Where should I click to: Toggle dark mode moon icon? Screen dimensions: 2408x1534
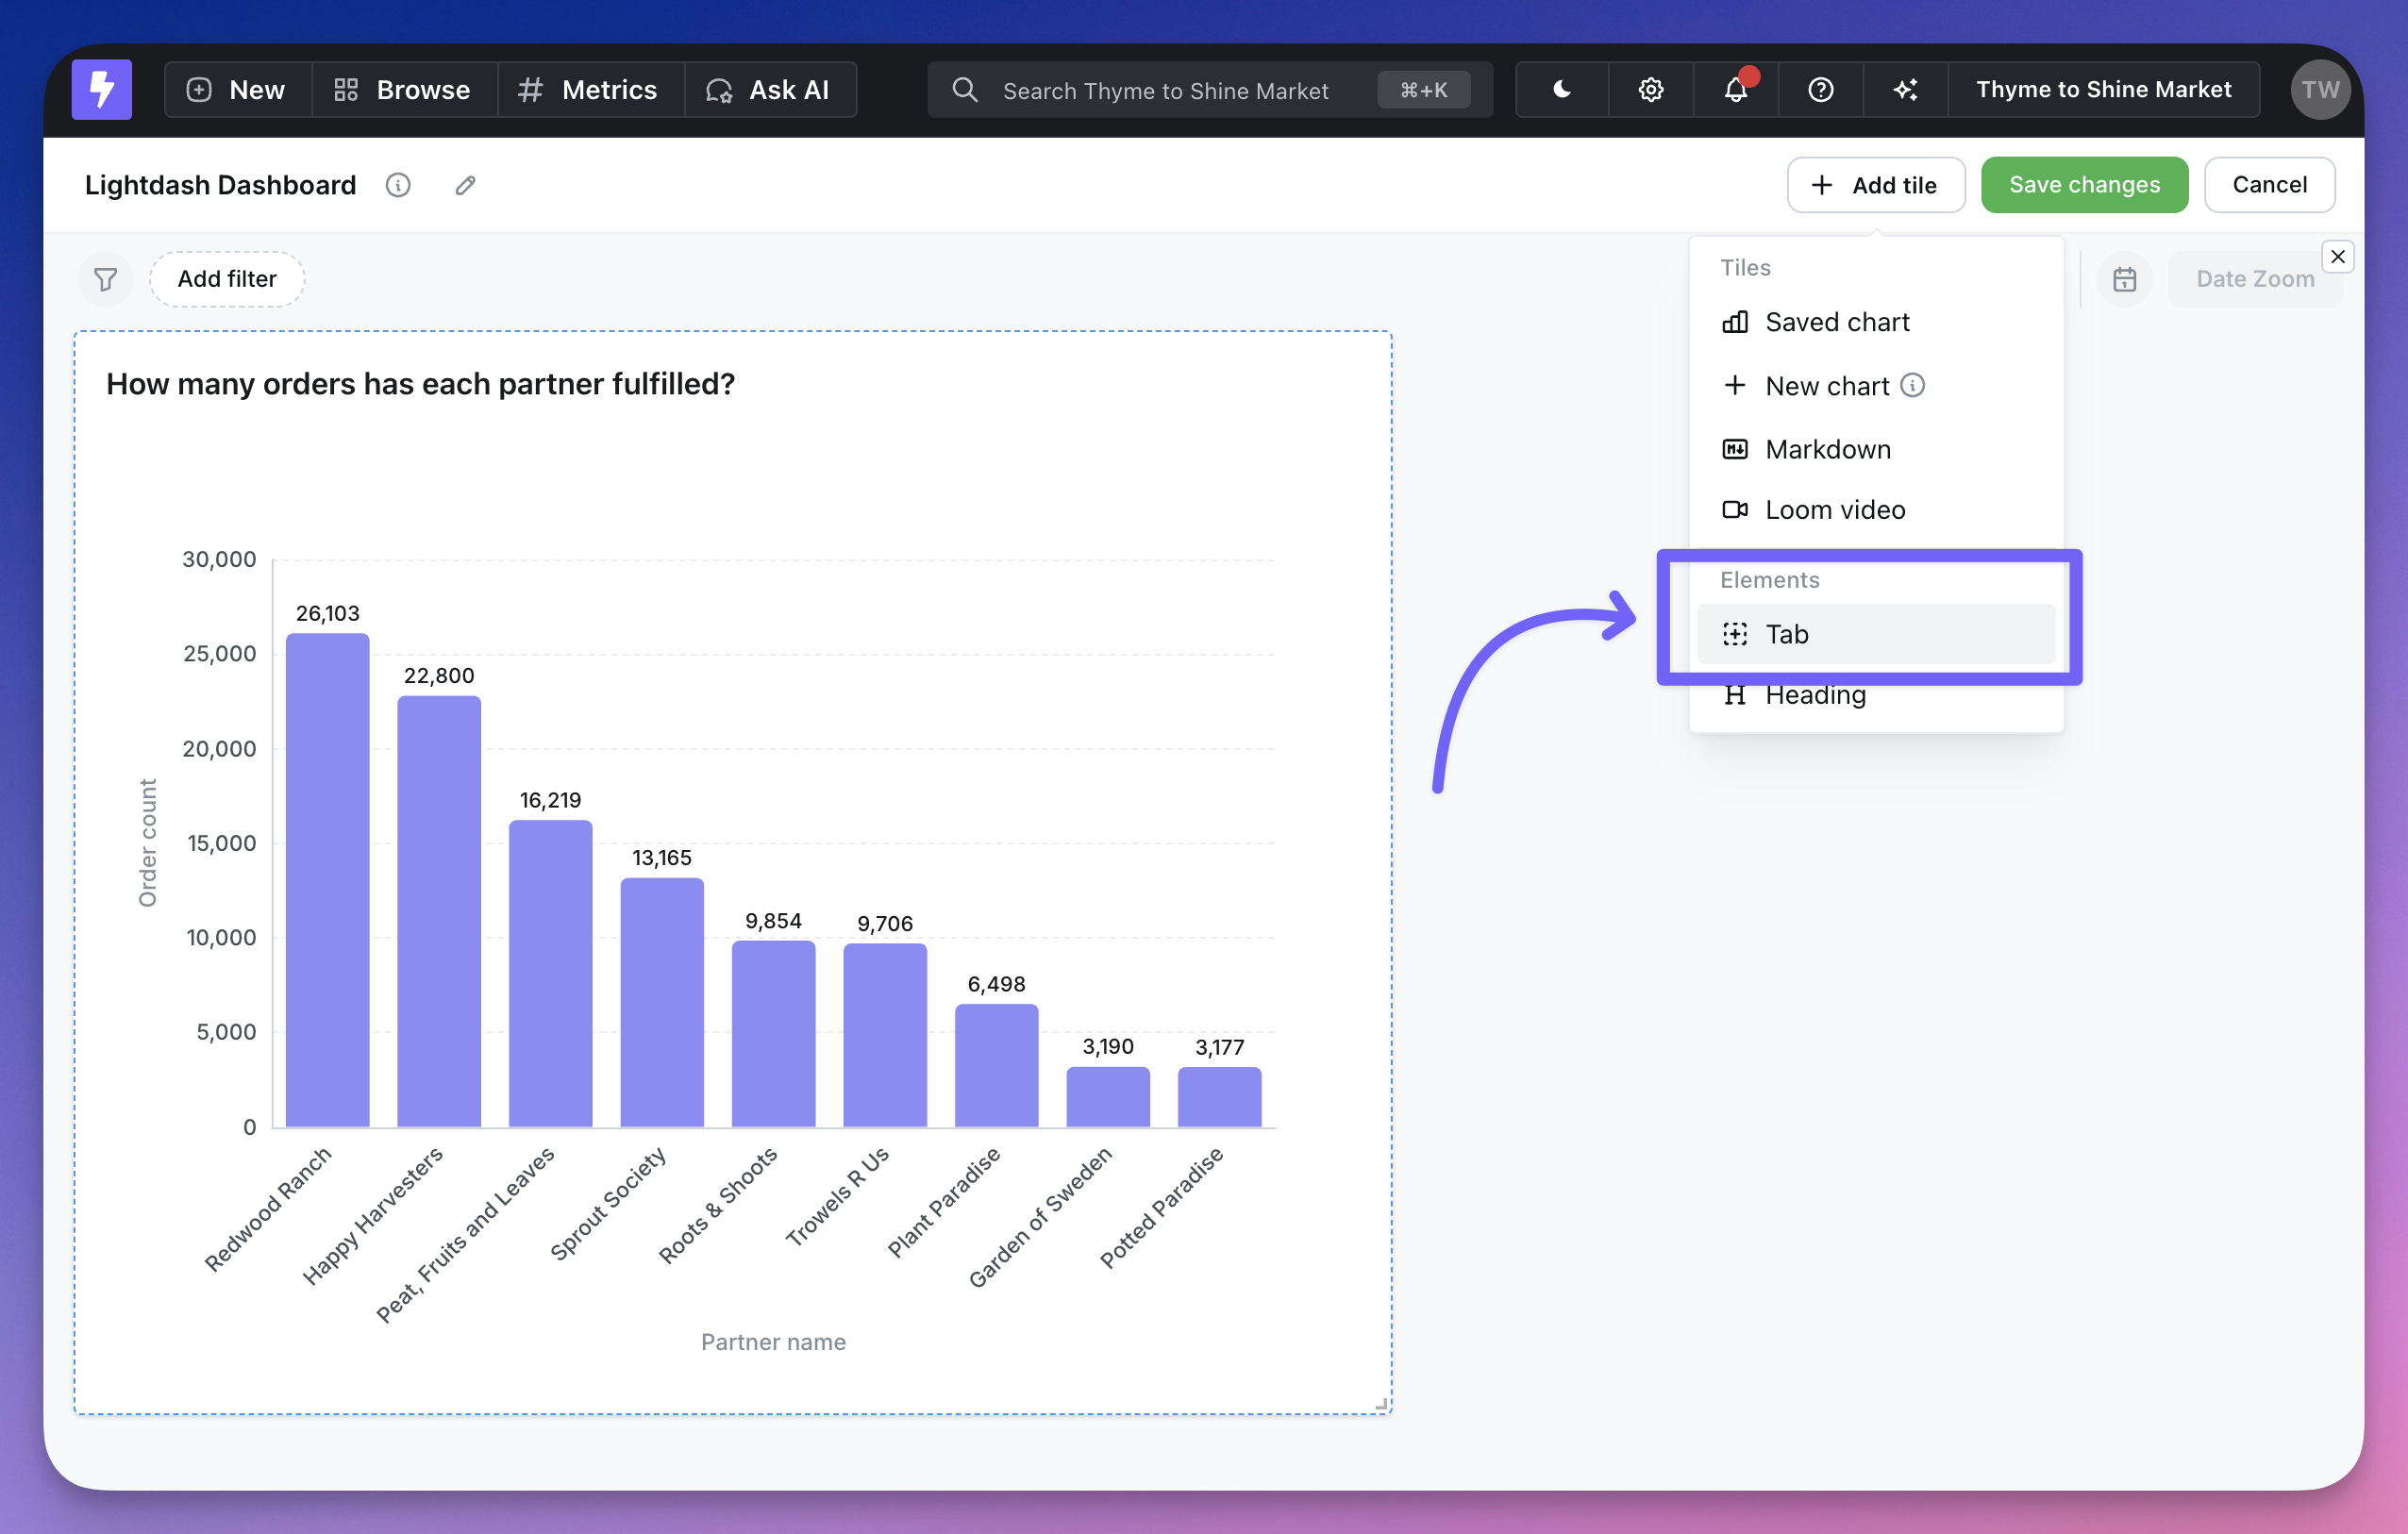(1561, 90)
